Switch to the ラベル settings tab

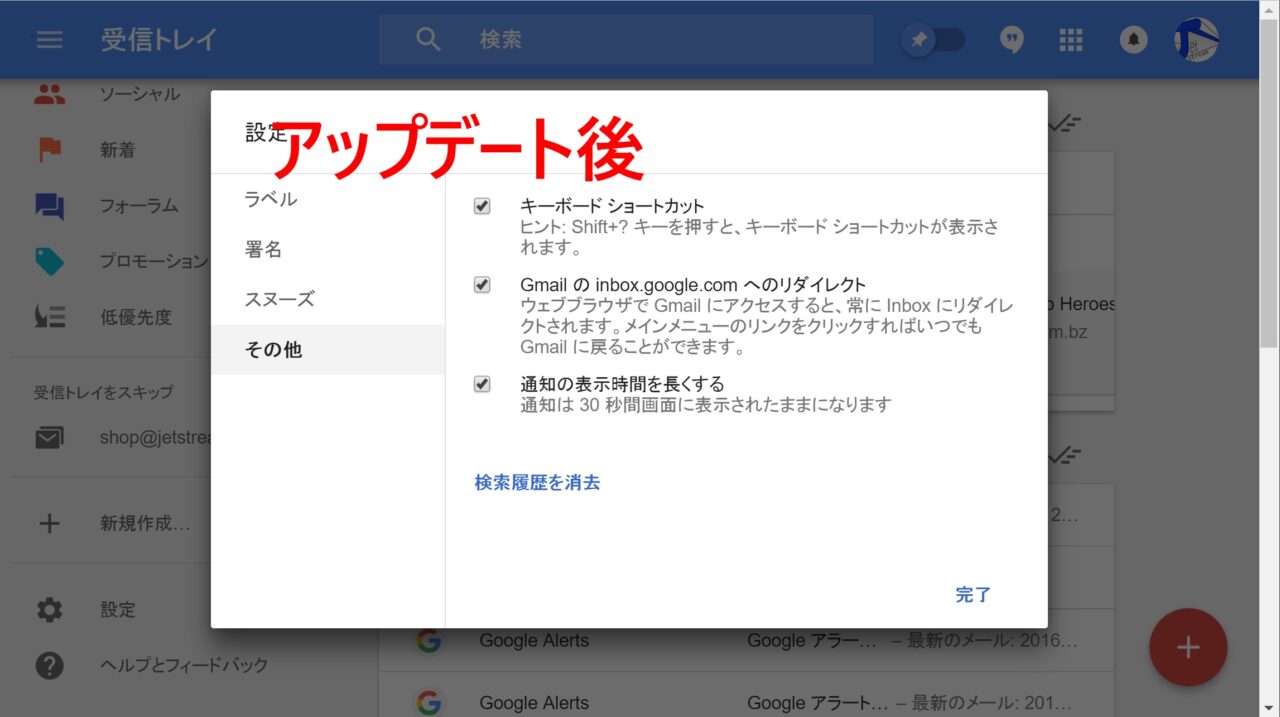click(271, 199)
